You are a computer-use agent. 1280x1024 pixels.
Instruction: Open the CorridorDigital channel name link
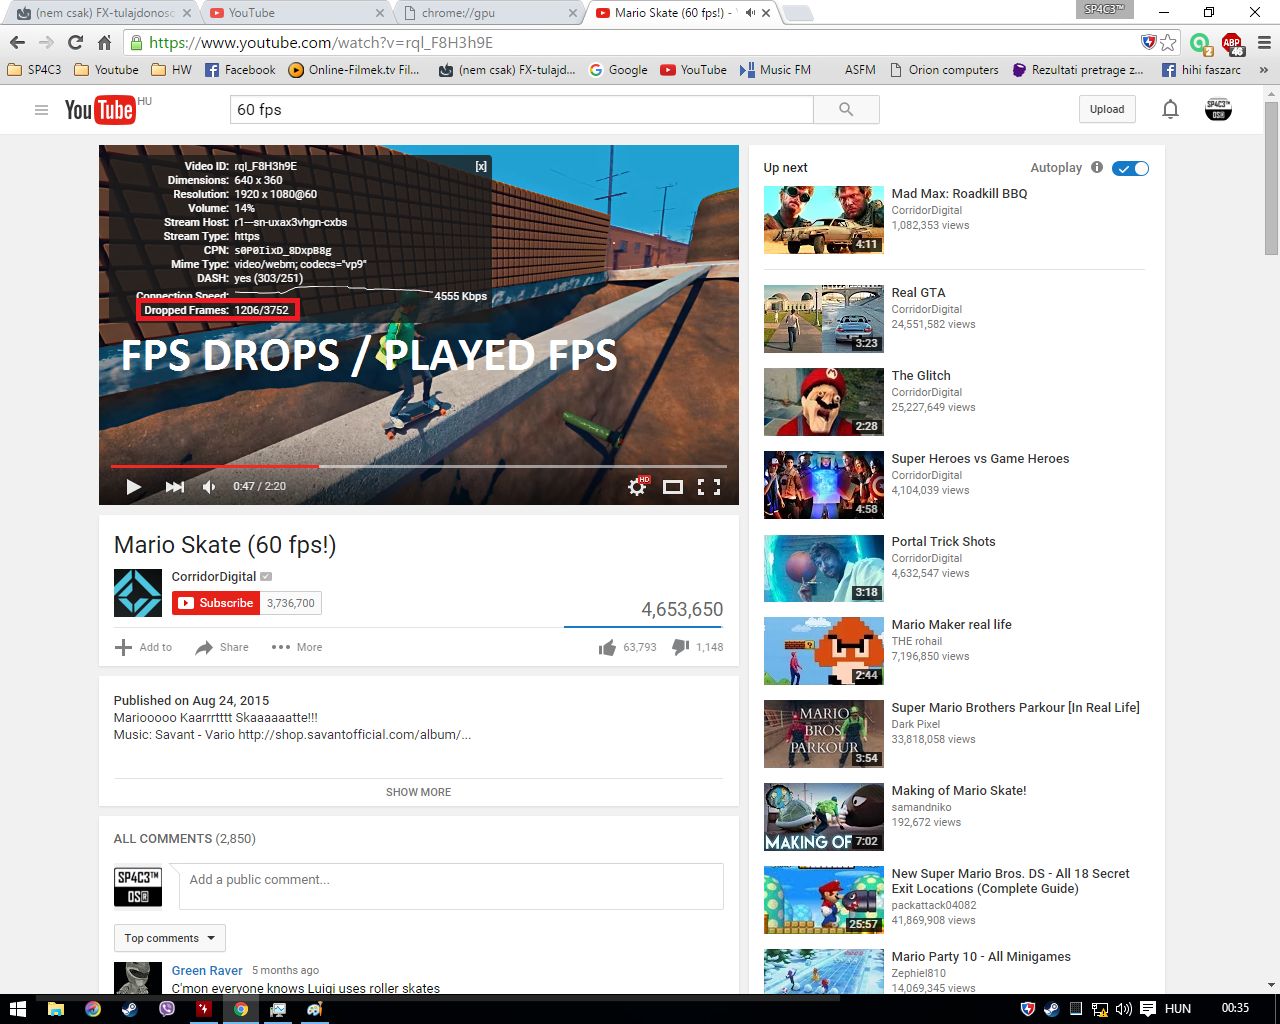214,577
